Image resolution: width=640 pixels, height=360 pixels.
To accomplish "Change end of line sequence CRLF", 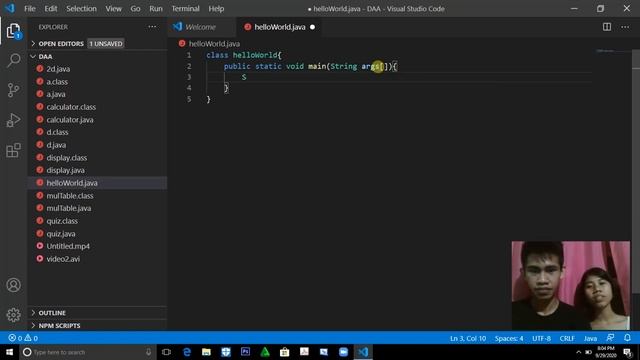I will pos(567,338).
